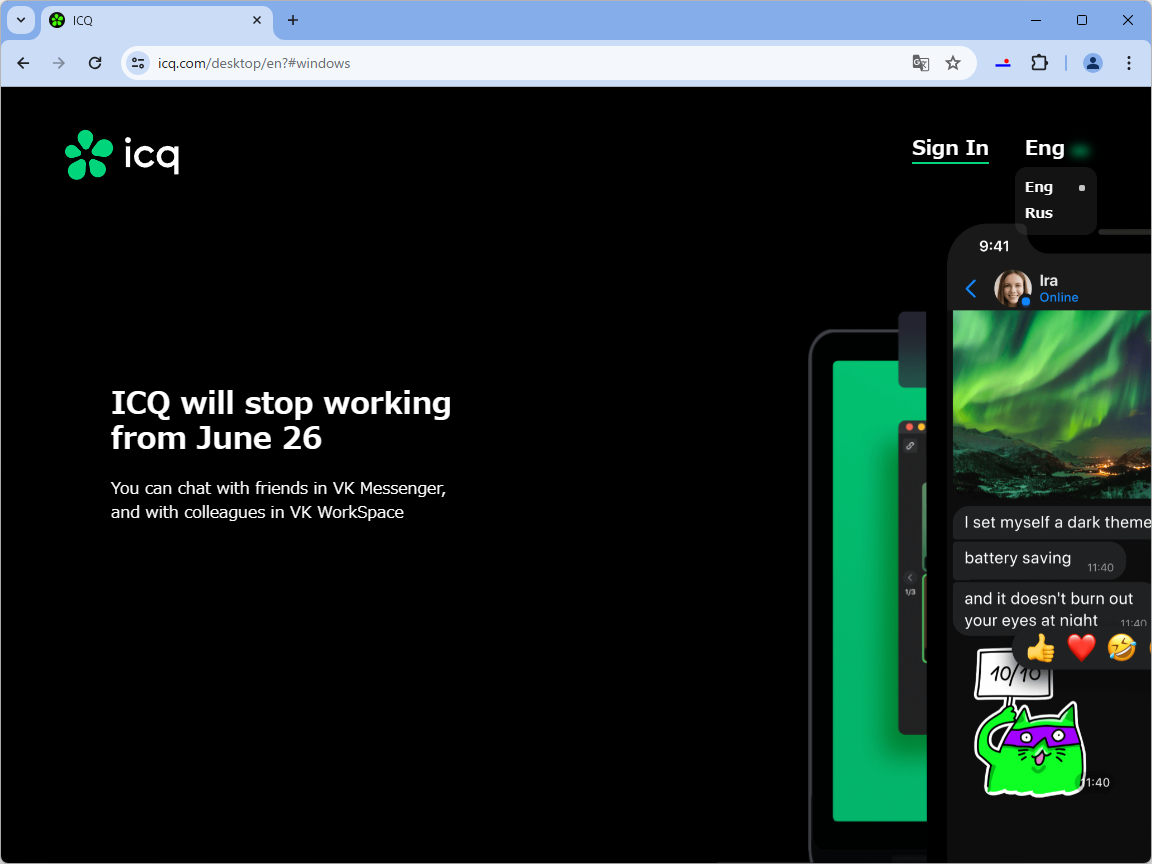Toggle the thumbs up reaction on the message
The height and width of the screenshot is (864, 1152).
tap(1039, 648)
